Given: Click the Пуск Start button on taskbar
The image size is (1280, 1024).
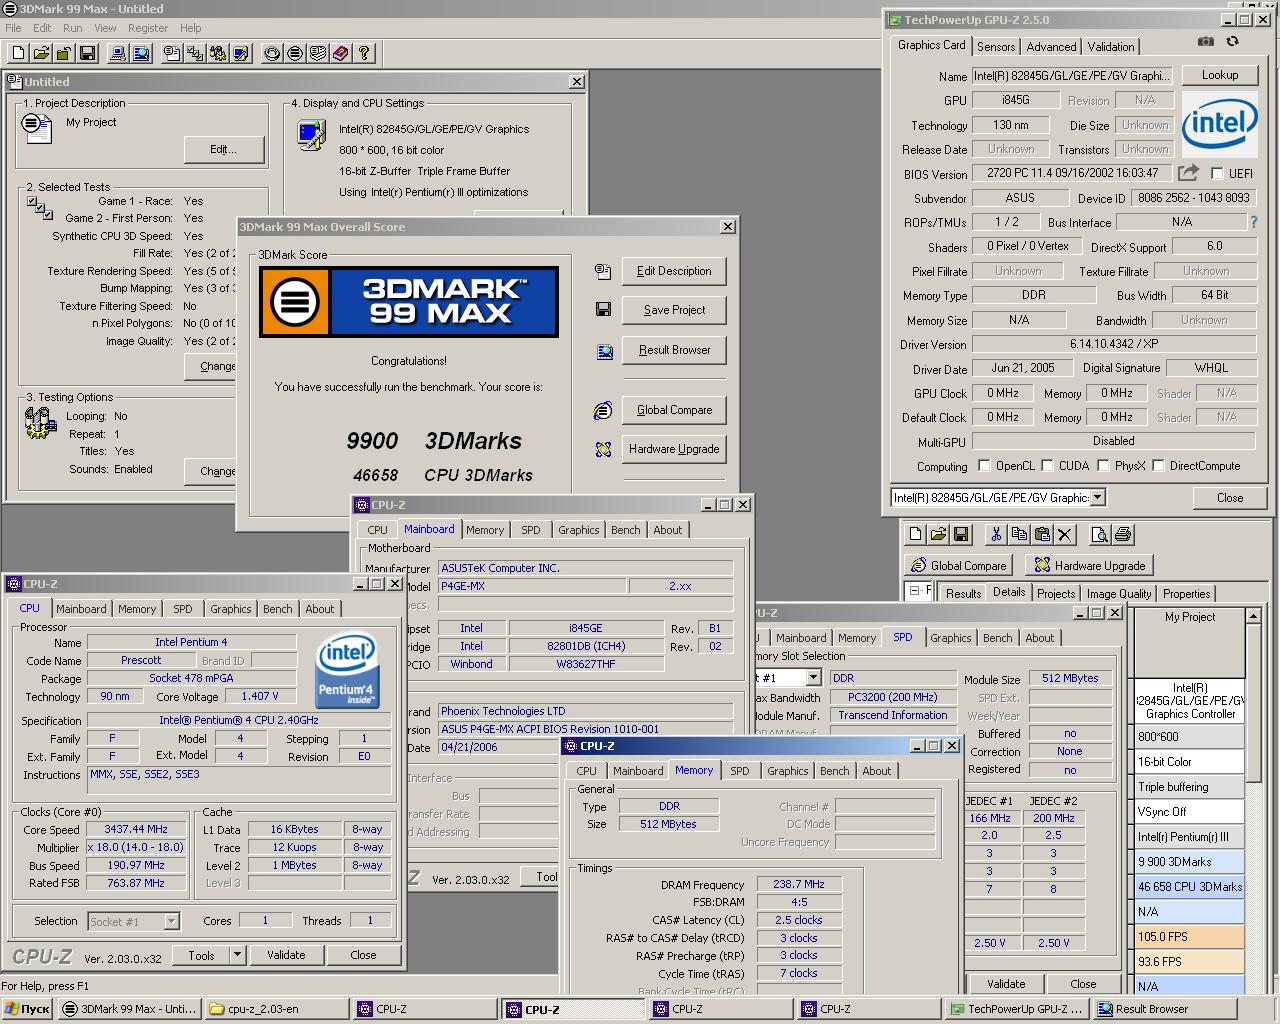Looking at the screenshot, I should click(x=27, y=1009).
